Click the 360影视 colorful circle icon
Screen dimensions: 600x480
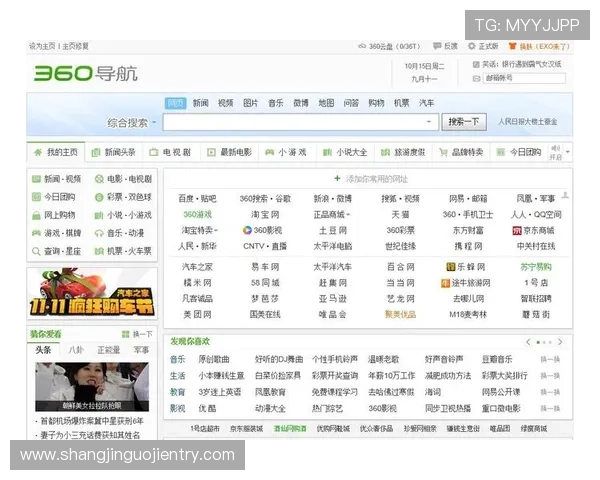pyautogui.click(x=247, y=230)
